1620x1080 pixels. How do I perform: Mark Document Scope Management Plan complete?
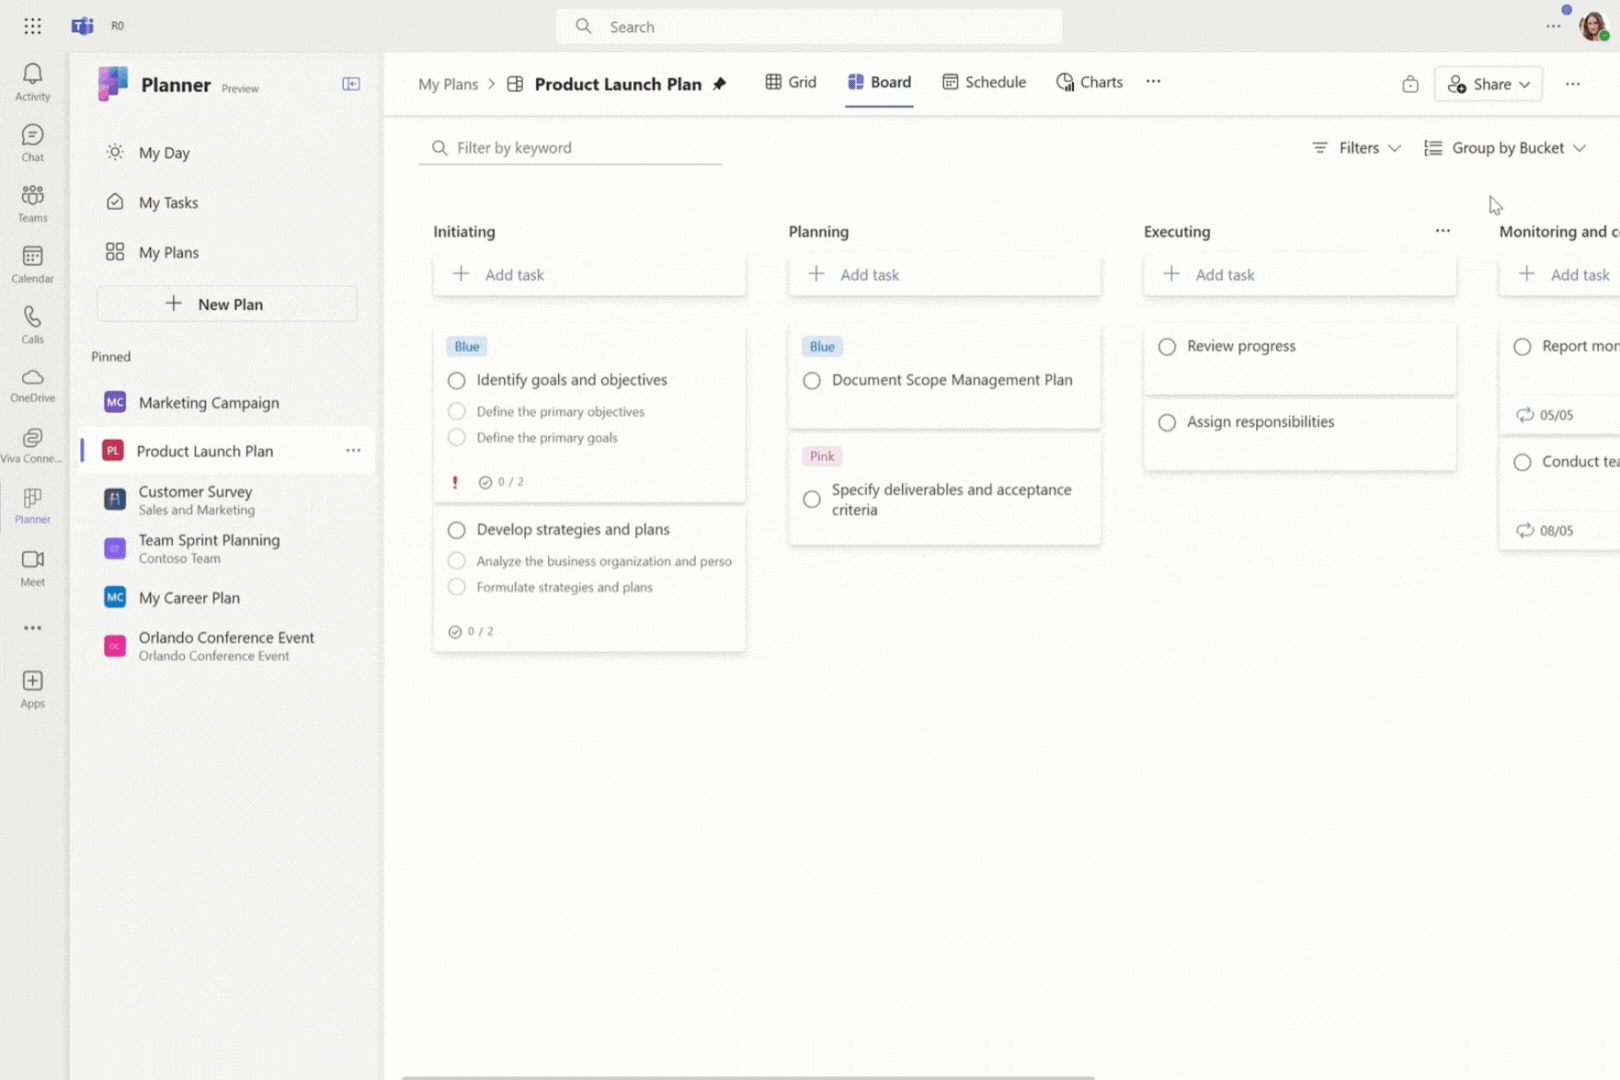(812, 381)
